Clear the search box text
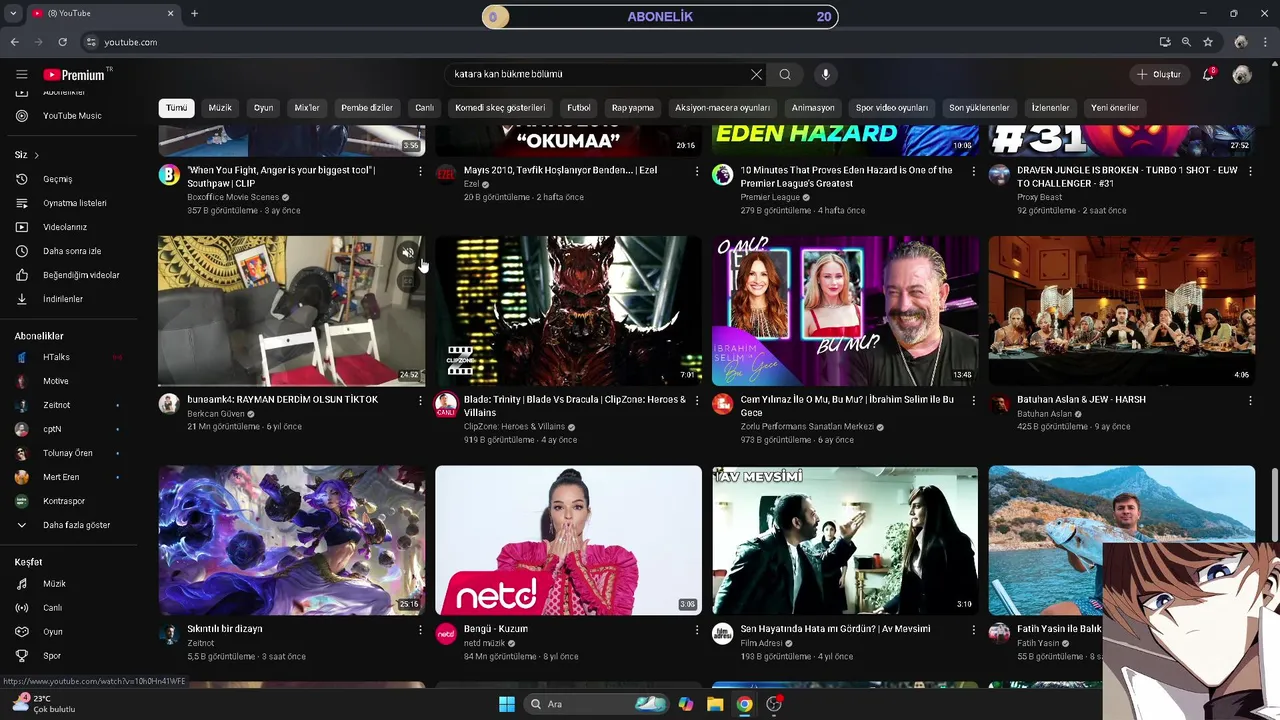Image resolution: width=1280 pixels, height=720 pixels. pyautogui.click(x=756, y=74)
